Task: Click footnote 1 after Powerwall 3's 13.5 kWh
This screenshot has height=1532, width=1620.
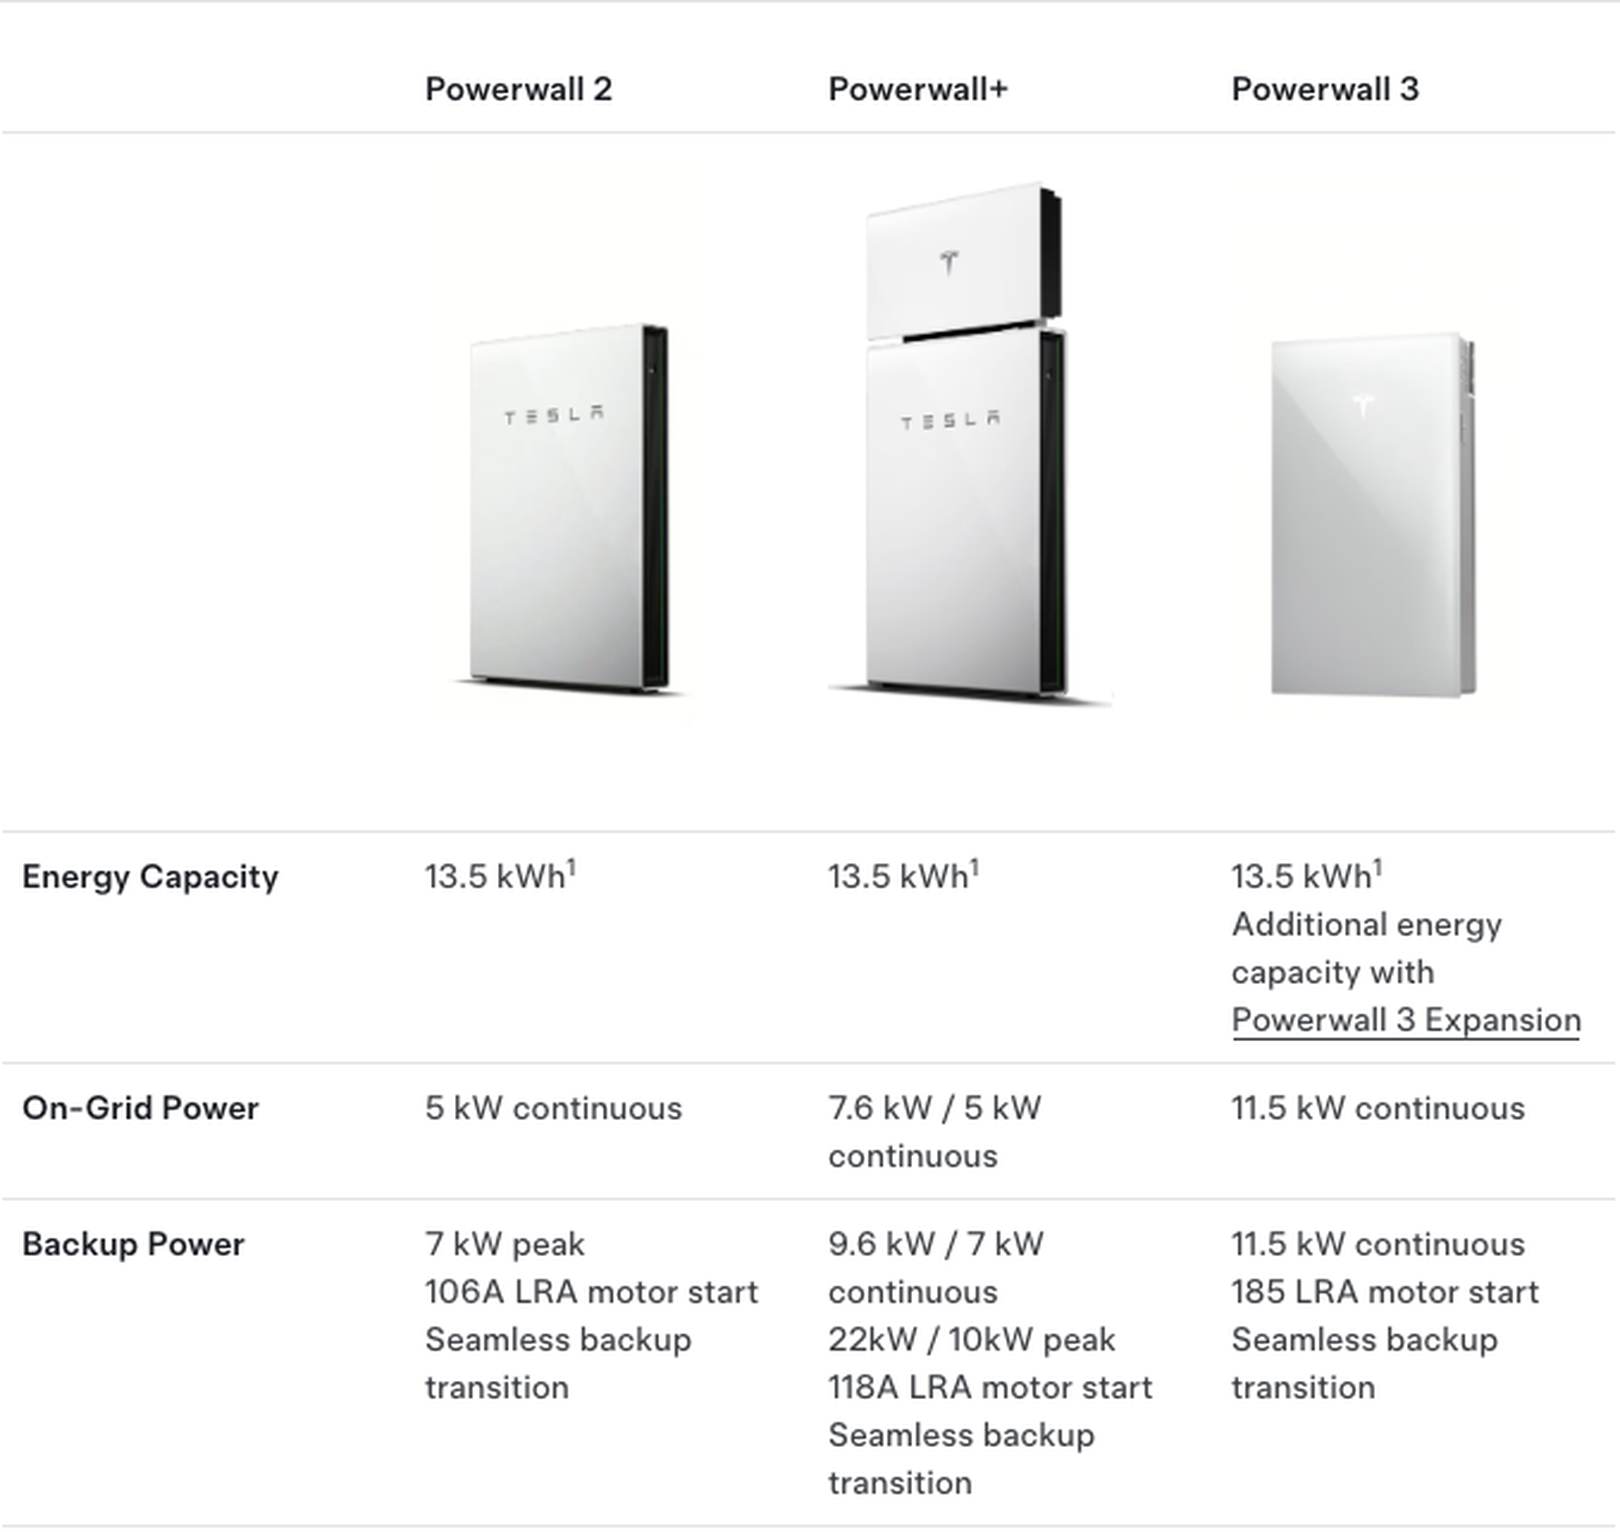Action: [x=1378, y=867]
